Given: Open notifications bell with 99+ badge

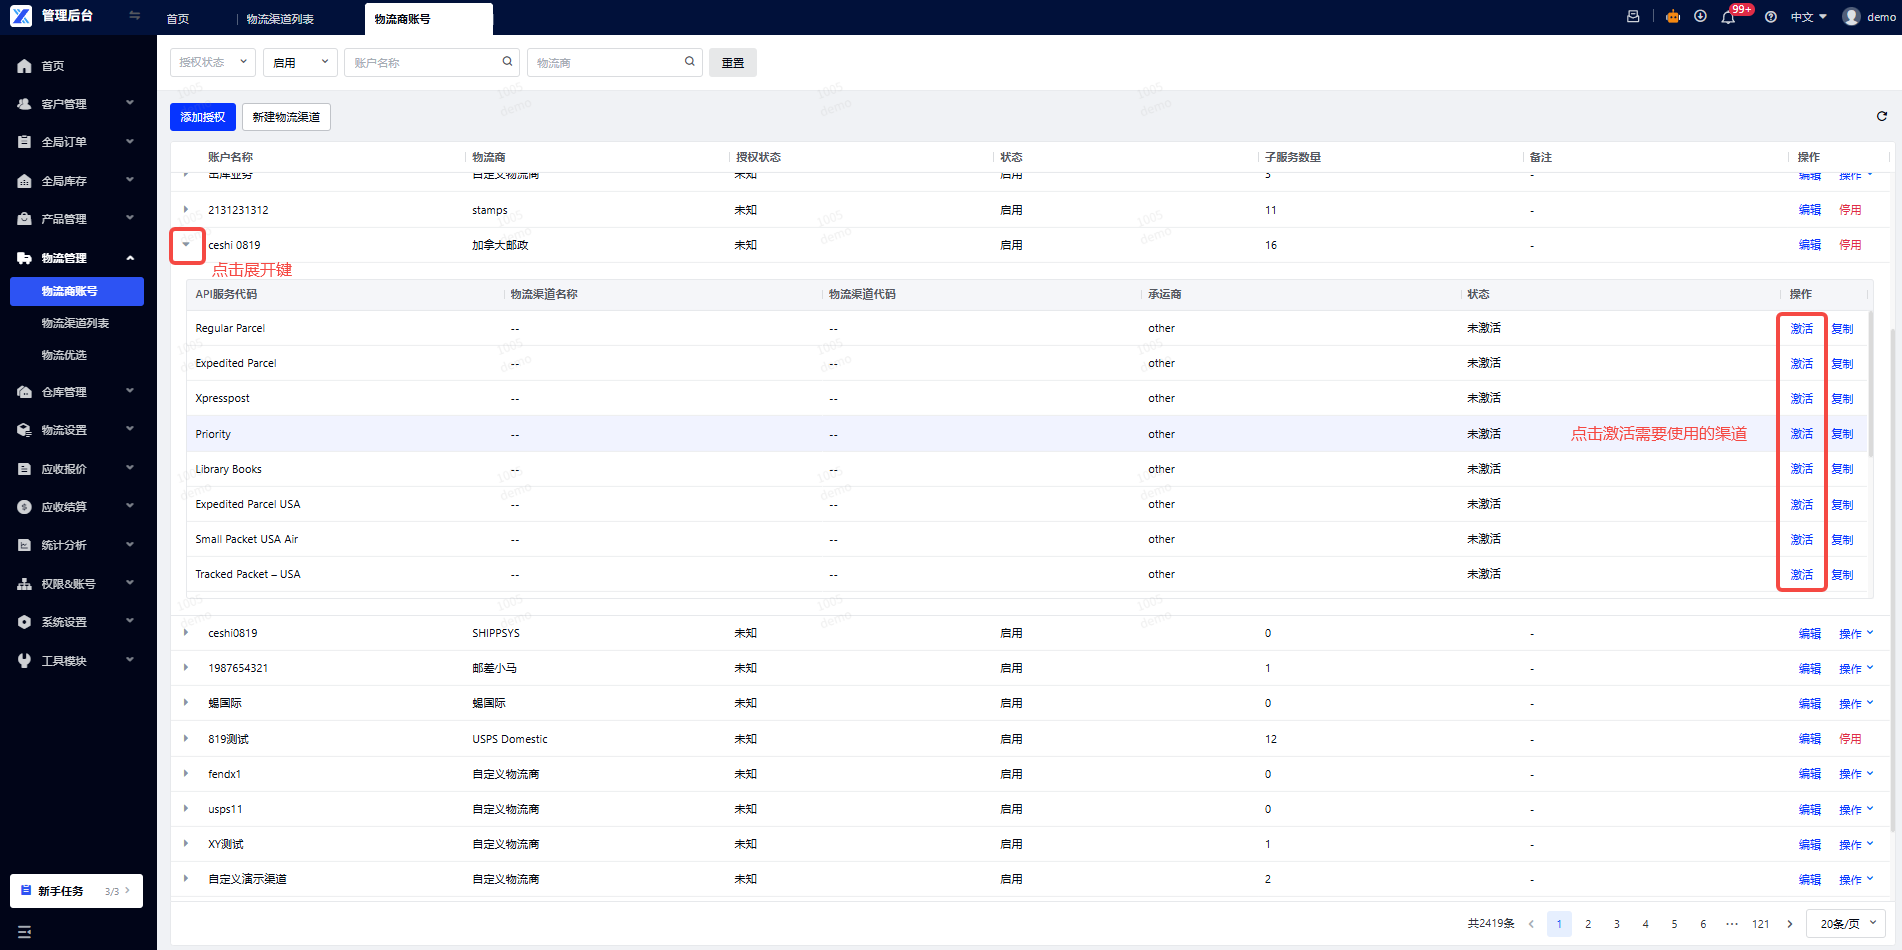Looking at the screenshot, I should point(1728,17).
